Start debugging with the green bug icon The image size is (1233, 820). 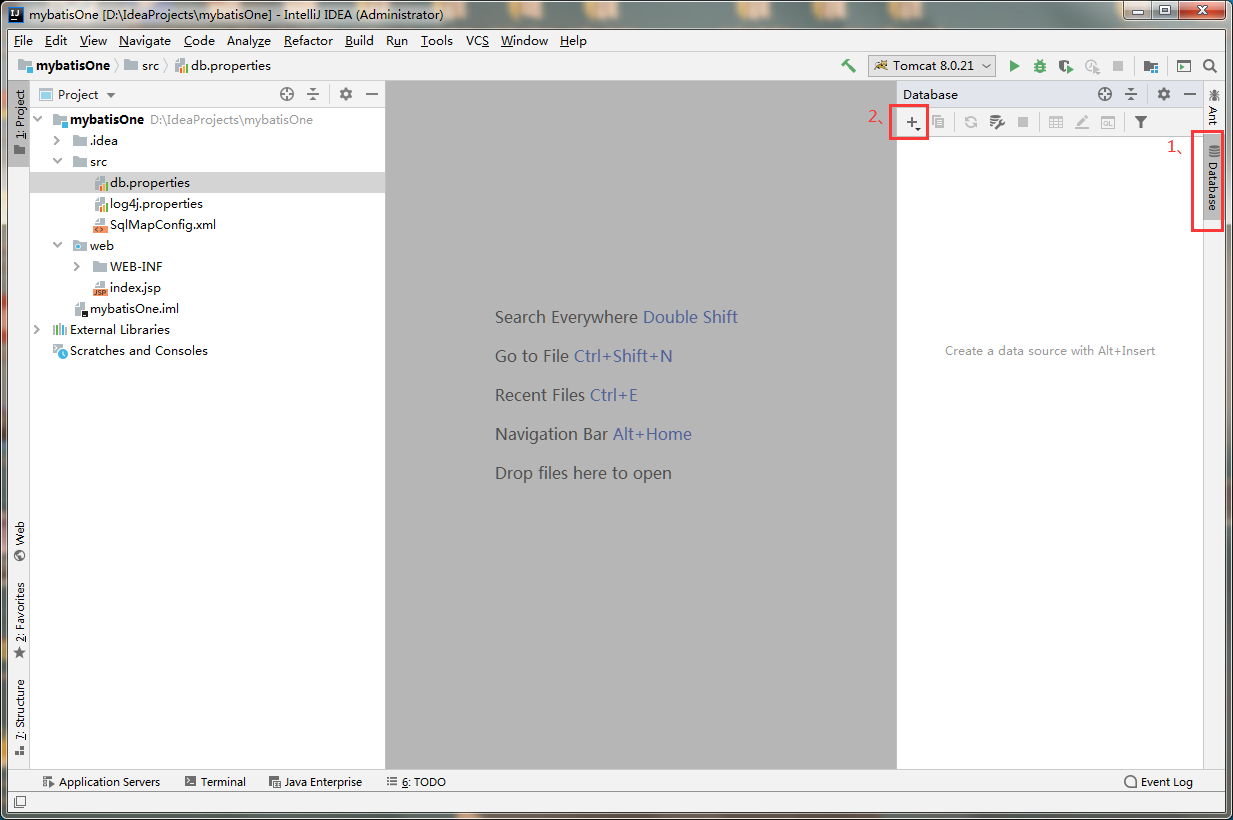coord(1040,66)
